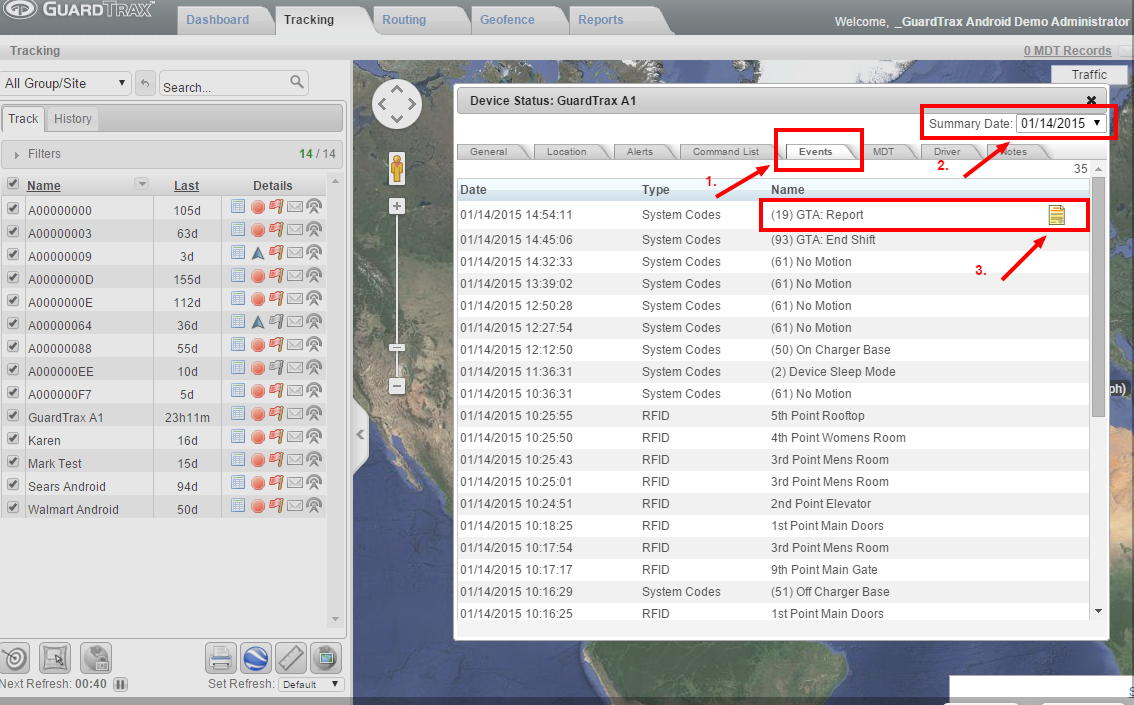Zoom out on the map

(x=397, y=386)
